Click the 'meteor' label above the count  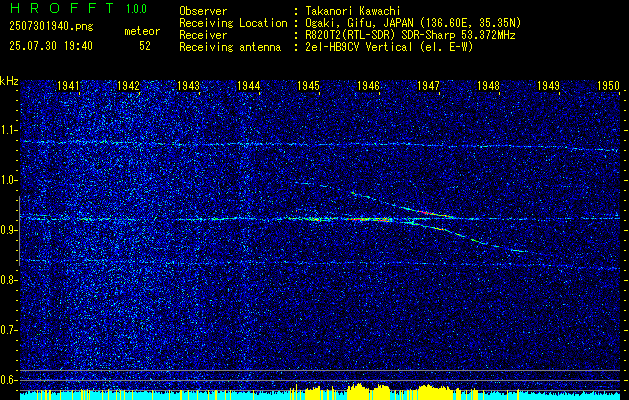[x=142, y=31]
